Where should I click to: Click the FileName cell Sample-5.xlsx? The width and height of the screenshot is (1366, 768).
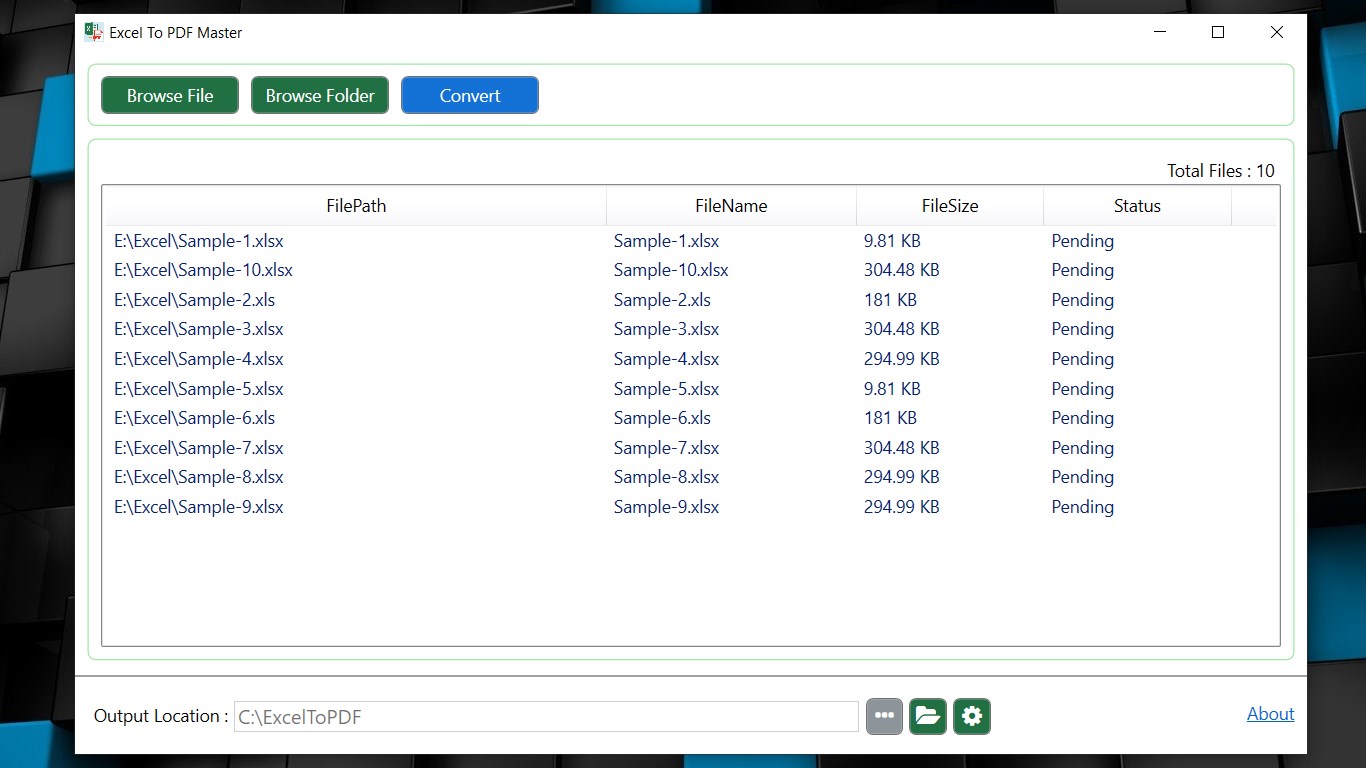click(x=666, y=389)
